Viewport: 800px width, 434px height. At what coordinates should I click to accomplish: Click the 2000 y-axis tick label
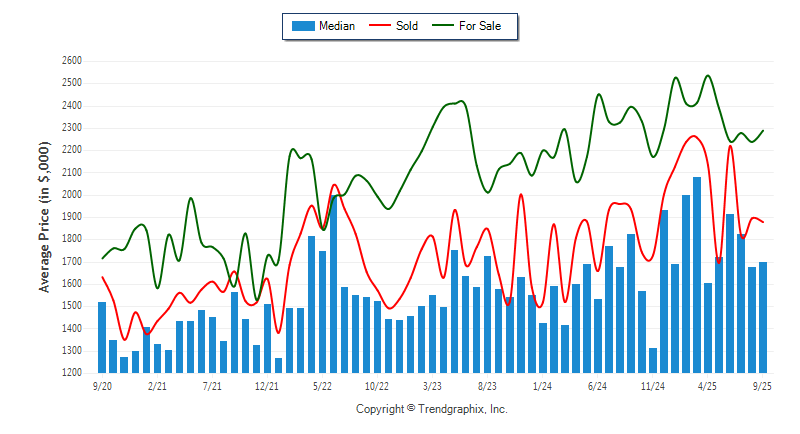[70, 195]
